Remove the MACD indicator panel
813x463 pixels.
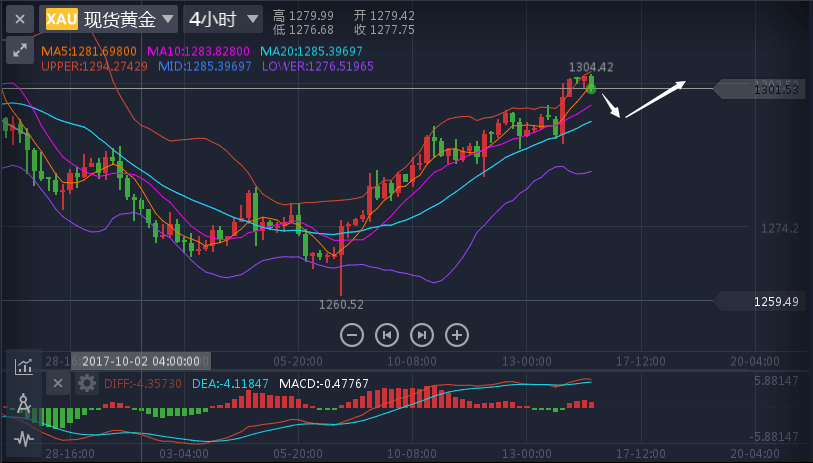58,383
